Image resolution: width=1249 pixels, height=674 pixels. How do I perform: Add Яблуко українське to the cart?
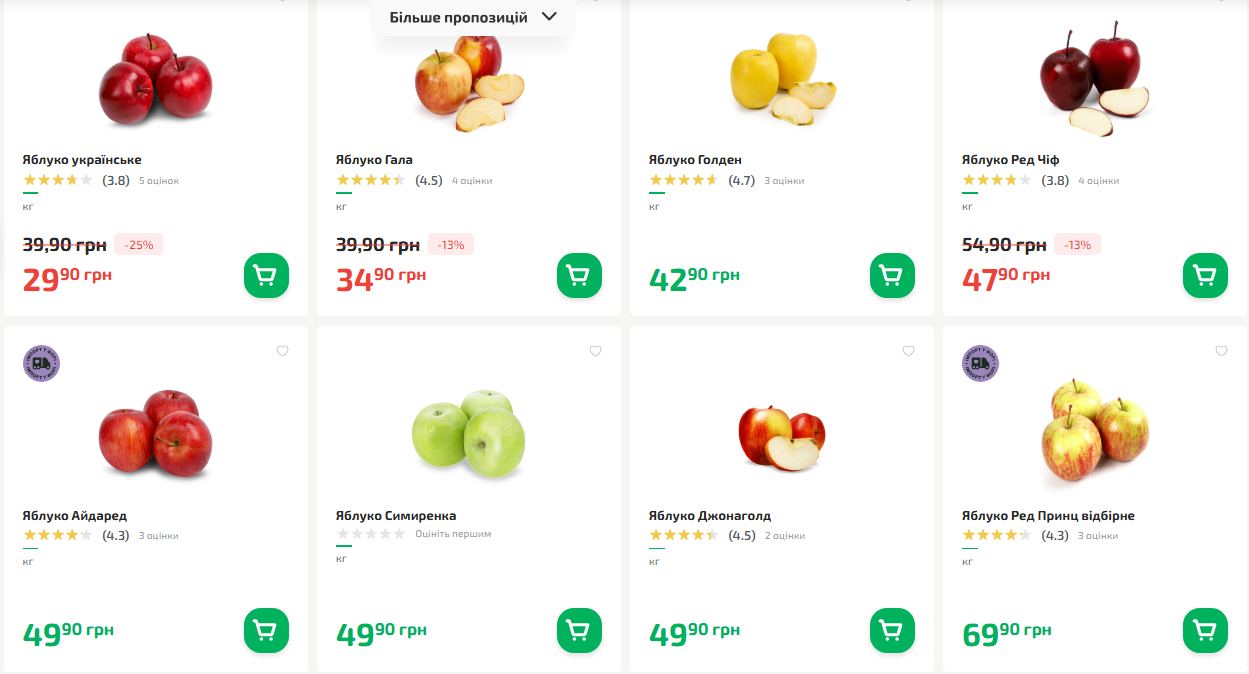(266, 275)
